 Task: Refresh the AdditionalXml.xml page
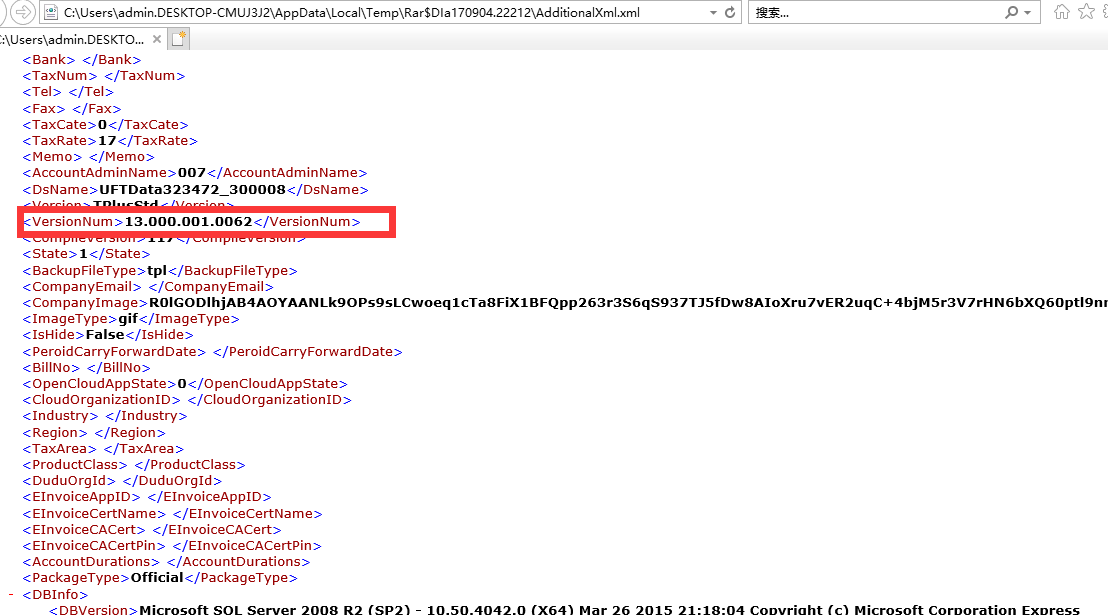click(730, 12)
